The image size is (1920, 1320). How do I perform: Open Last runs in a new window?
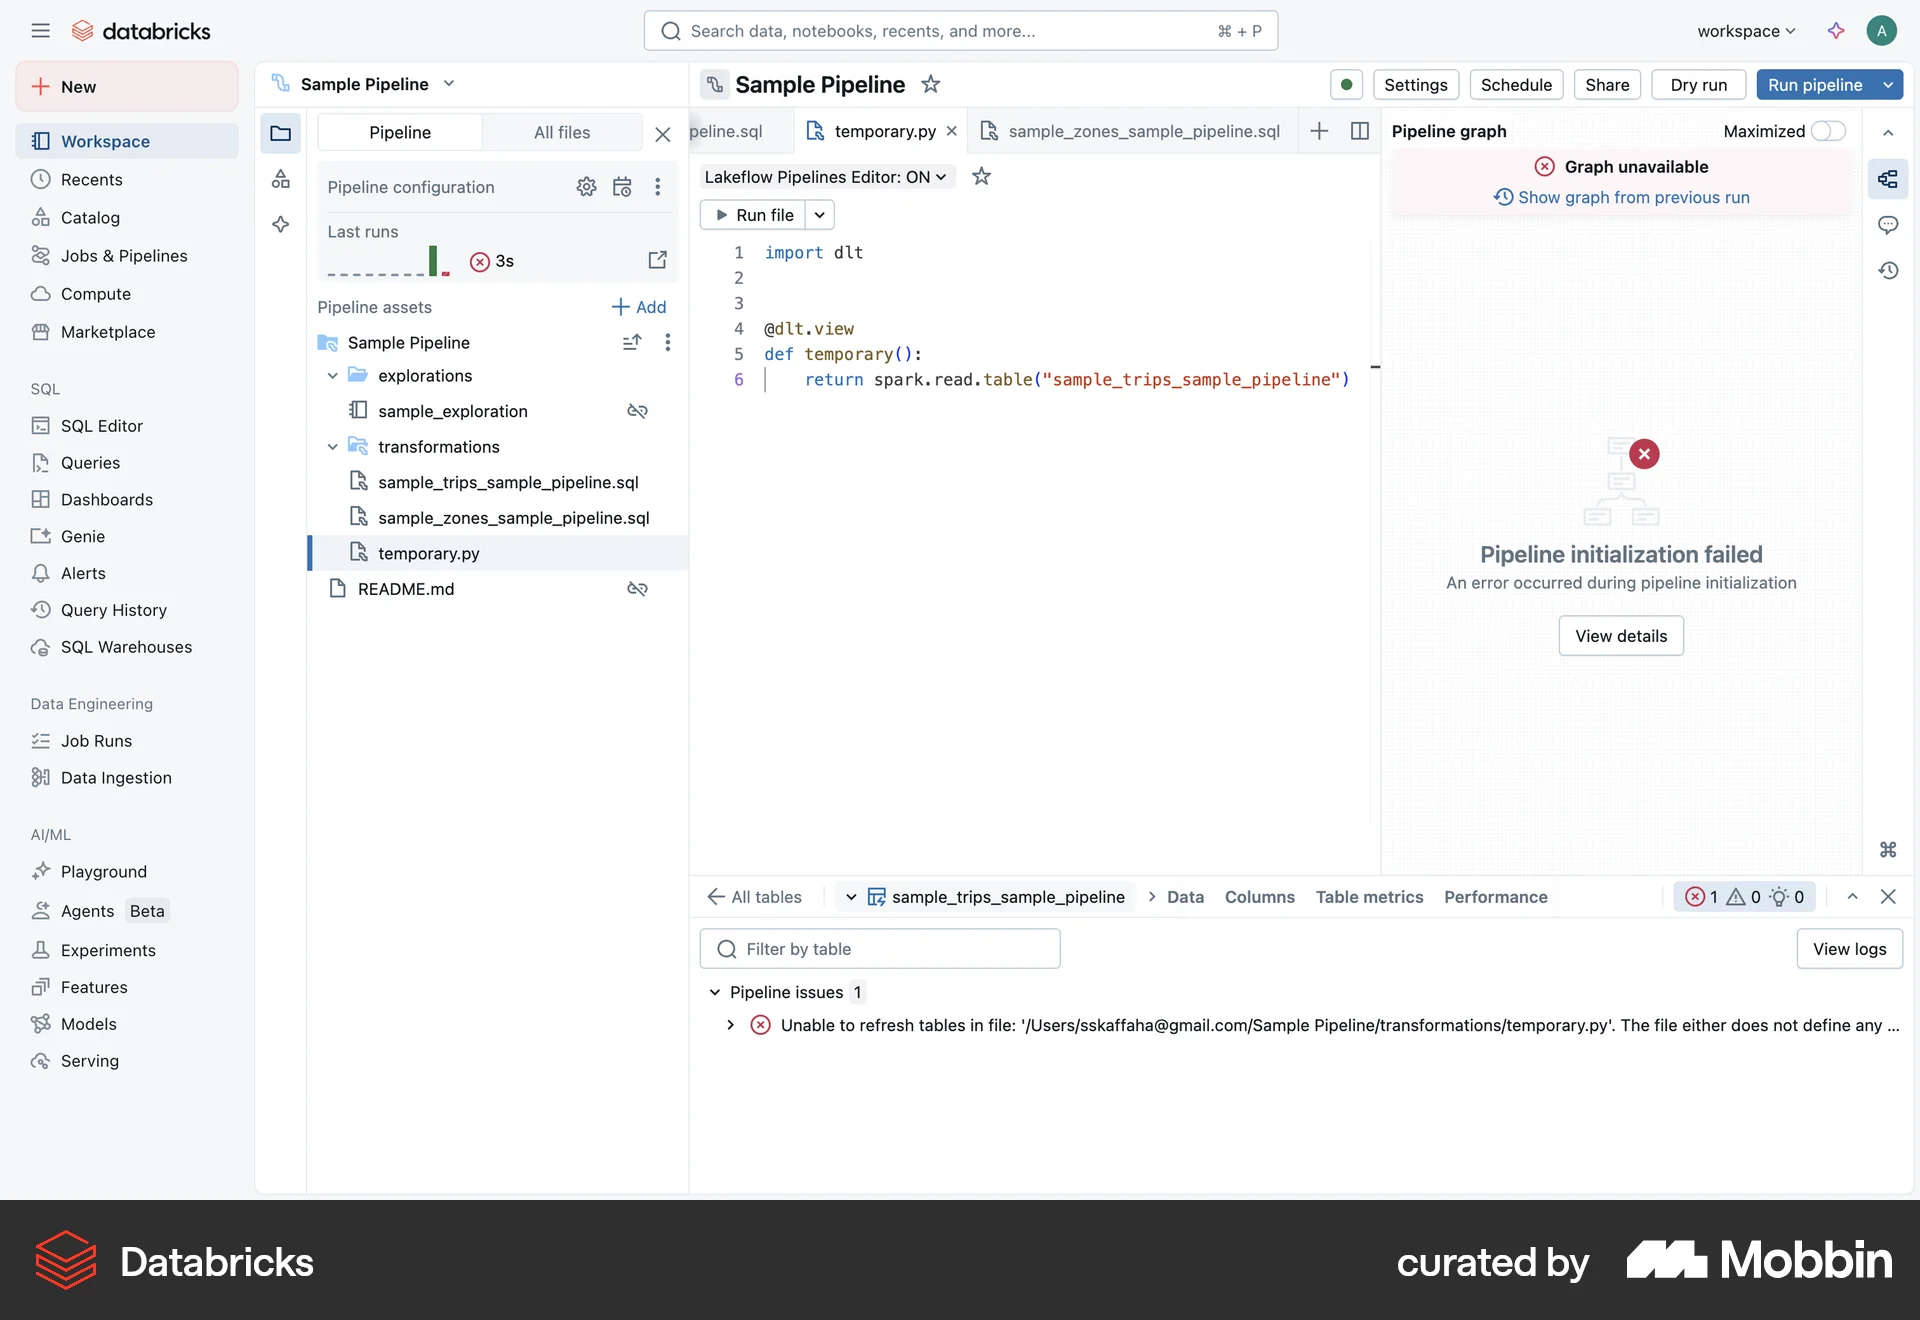tap(658, 260)
